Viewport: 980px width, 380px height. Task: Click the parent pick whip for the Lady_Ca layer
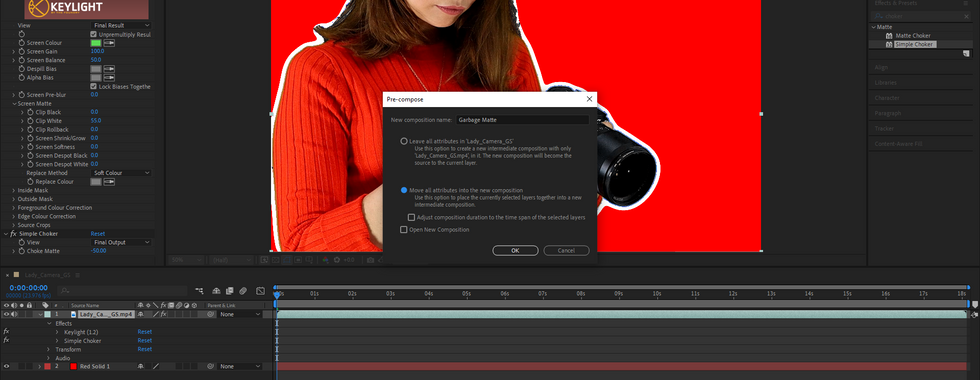tap(211, 314)
